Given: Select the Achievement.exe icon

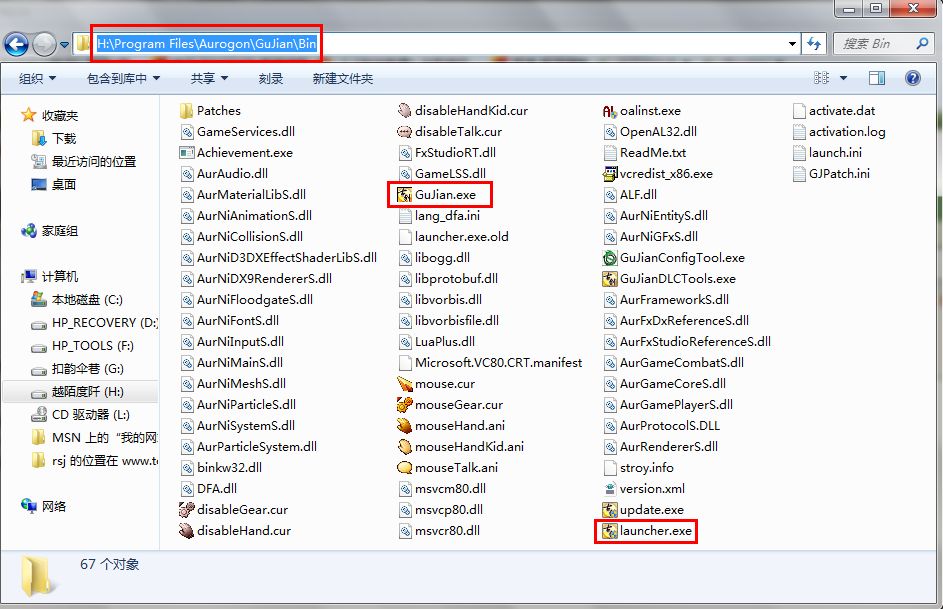Looking at the screenshot, I should click(186, 153).
